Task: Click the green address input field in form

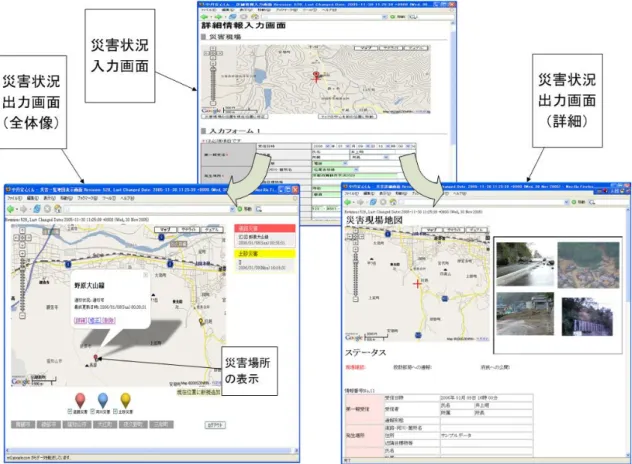Action: (x=357, y=175)
